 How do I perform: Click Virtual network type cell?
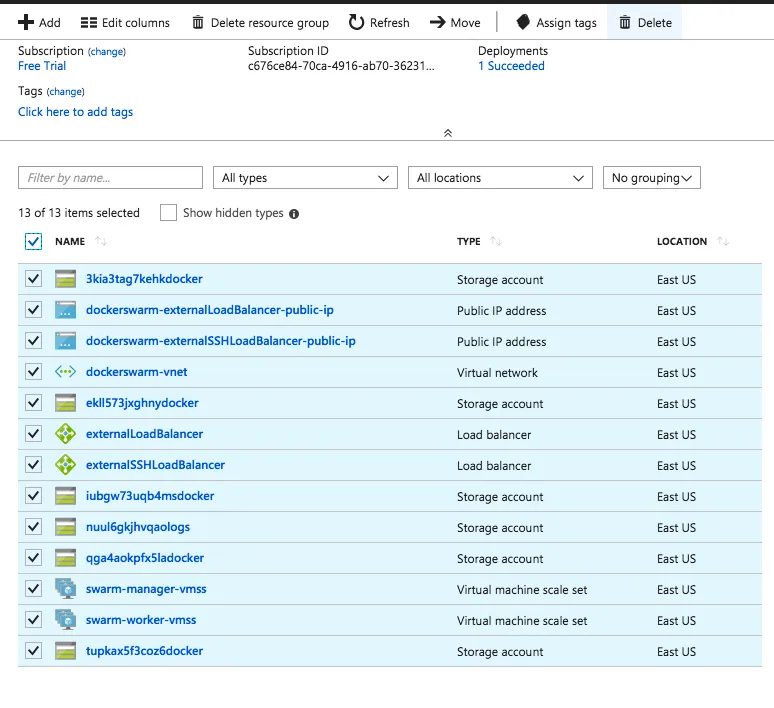point(497,373)
